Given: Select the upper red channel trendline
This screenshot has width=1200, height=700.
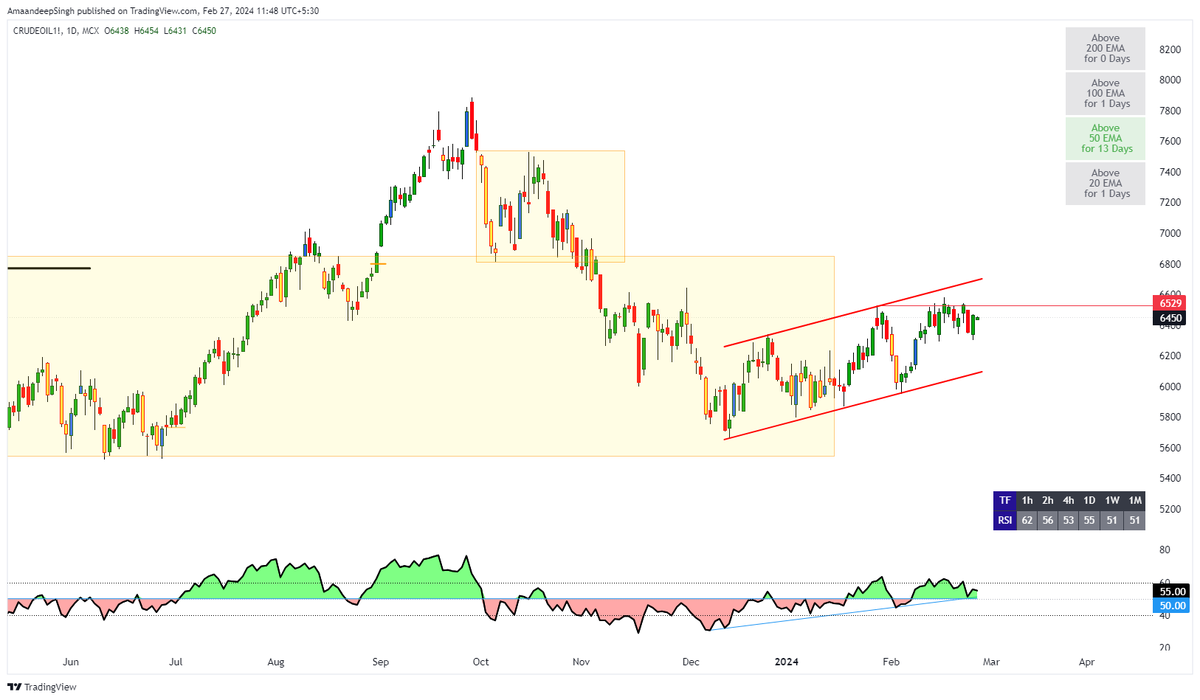Looking at the screenshot, I should pyautogui.click(x=853, y=312).
